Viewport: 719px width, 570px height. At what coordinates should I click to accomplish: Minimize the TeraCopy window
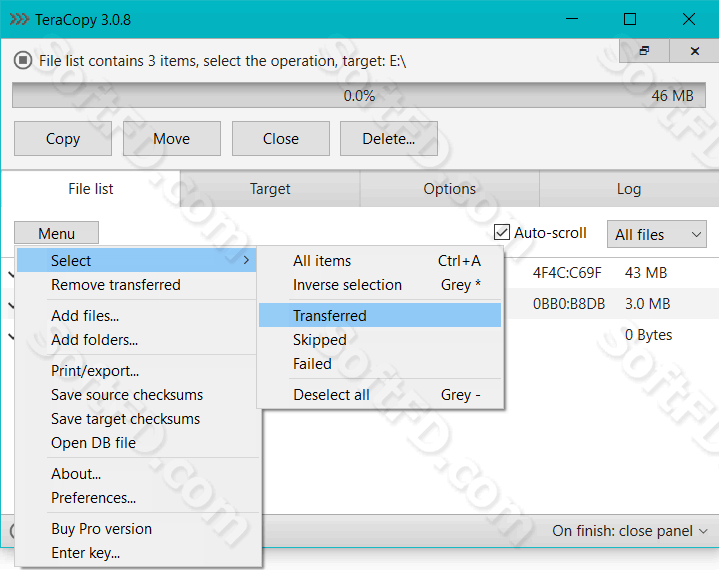pos(572,19)
